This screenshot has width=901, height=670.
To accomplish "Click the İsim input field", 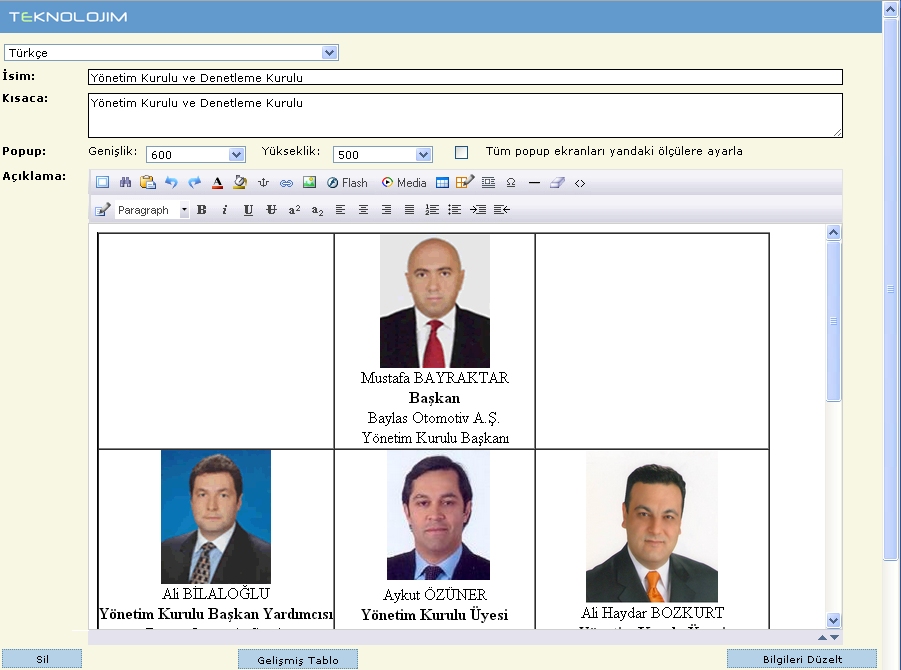I will point(465,77).
